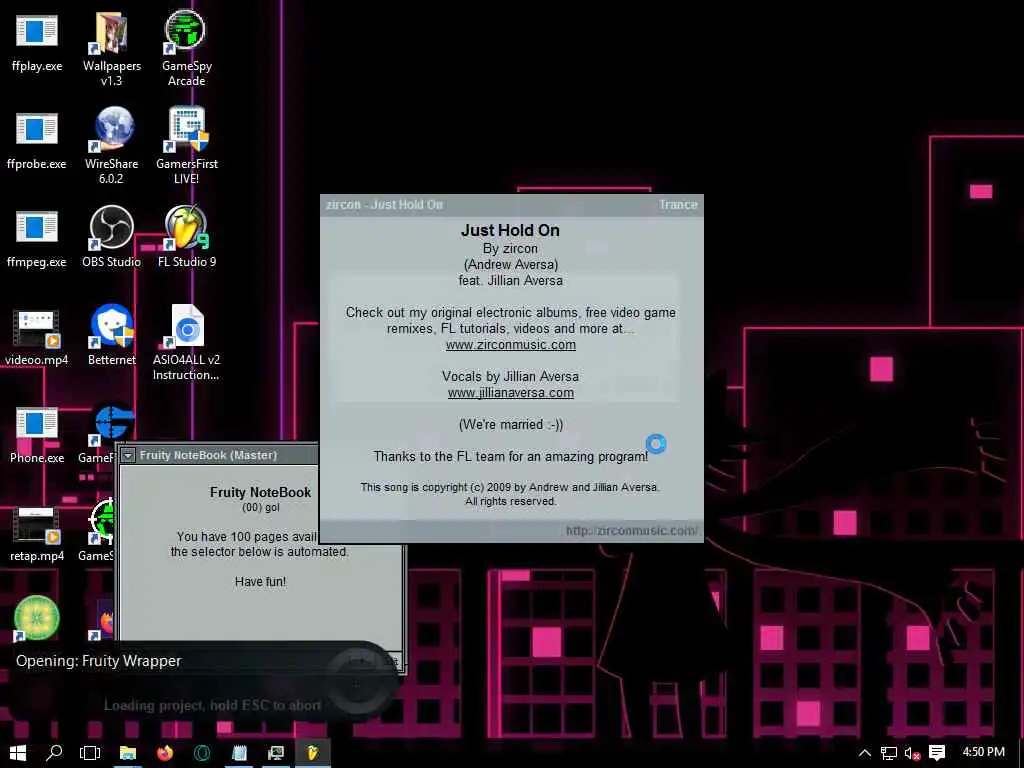The width and height of the screenshot is (1024, 768).
Task: Open the ffplay.exe desktop icon
Action: [x=37, y=43]
